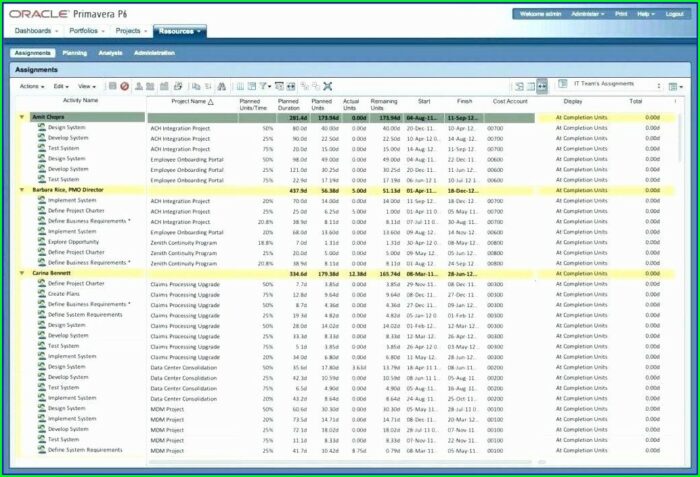The height and width of the screenshot is (477, 700).
Task: Click the blue full-screen maximize icon
Action: (x=328, y=86)
